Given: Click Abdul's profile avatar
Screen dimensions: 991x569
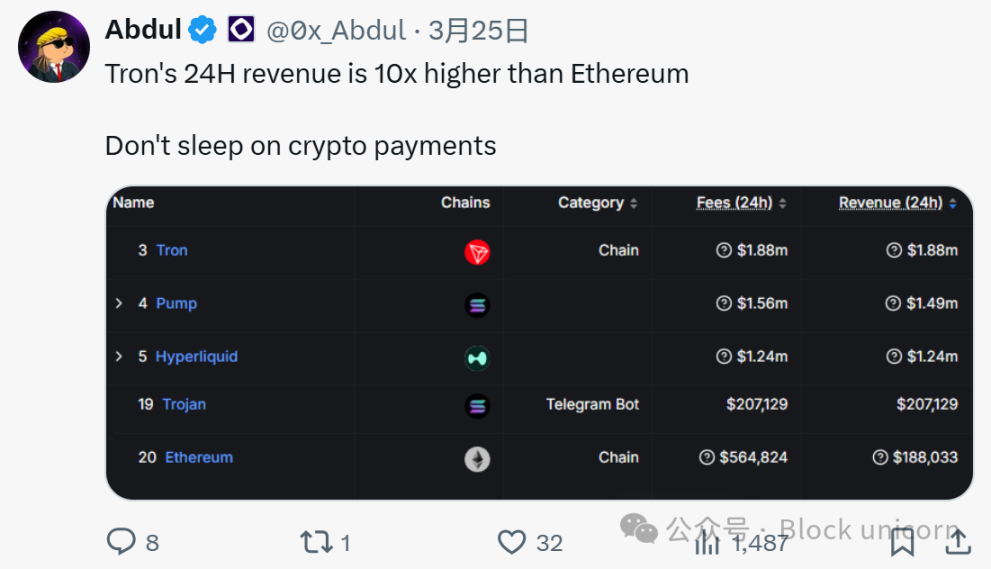Looking at the screenshot, I should coord(54,47).
